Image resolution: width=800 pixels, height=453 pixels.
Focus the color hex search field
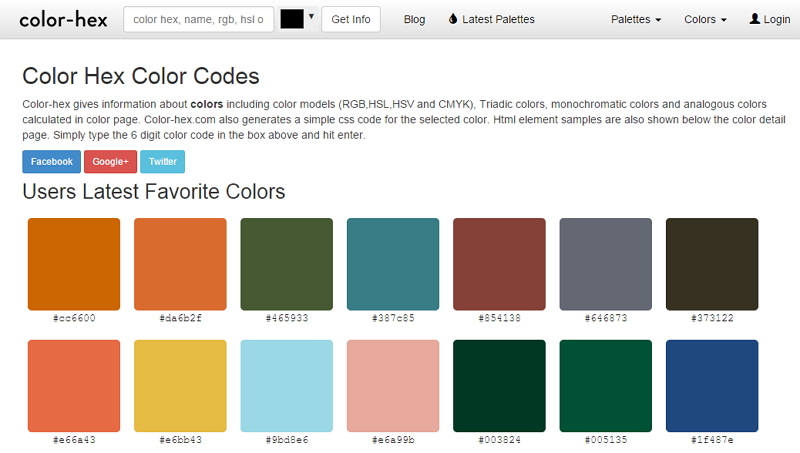[x=199, y=19]
